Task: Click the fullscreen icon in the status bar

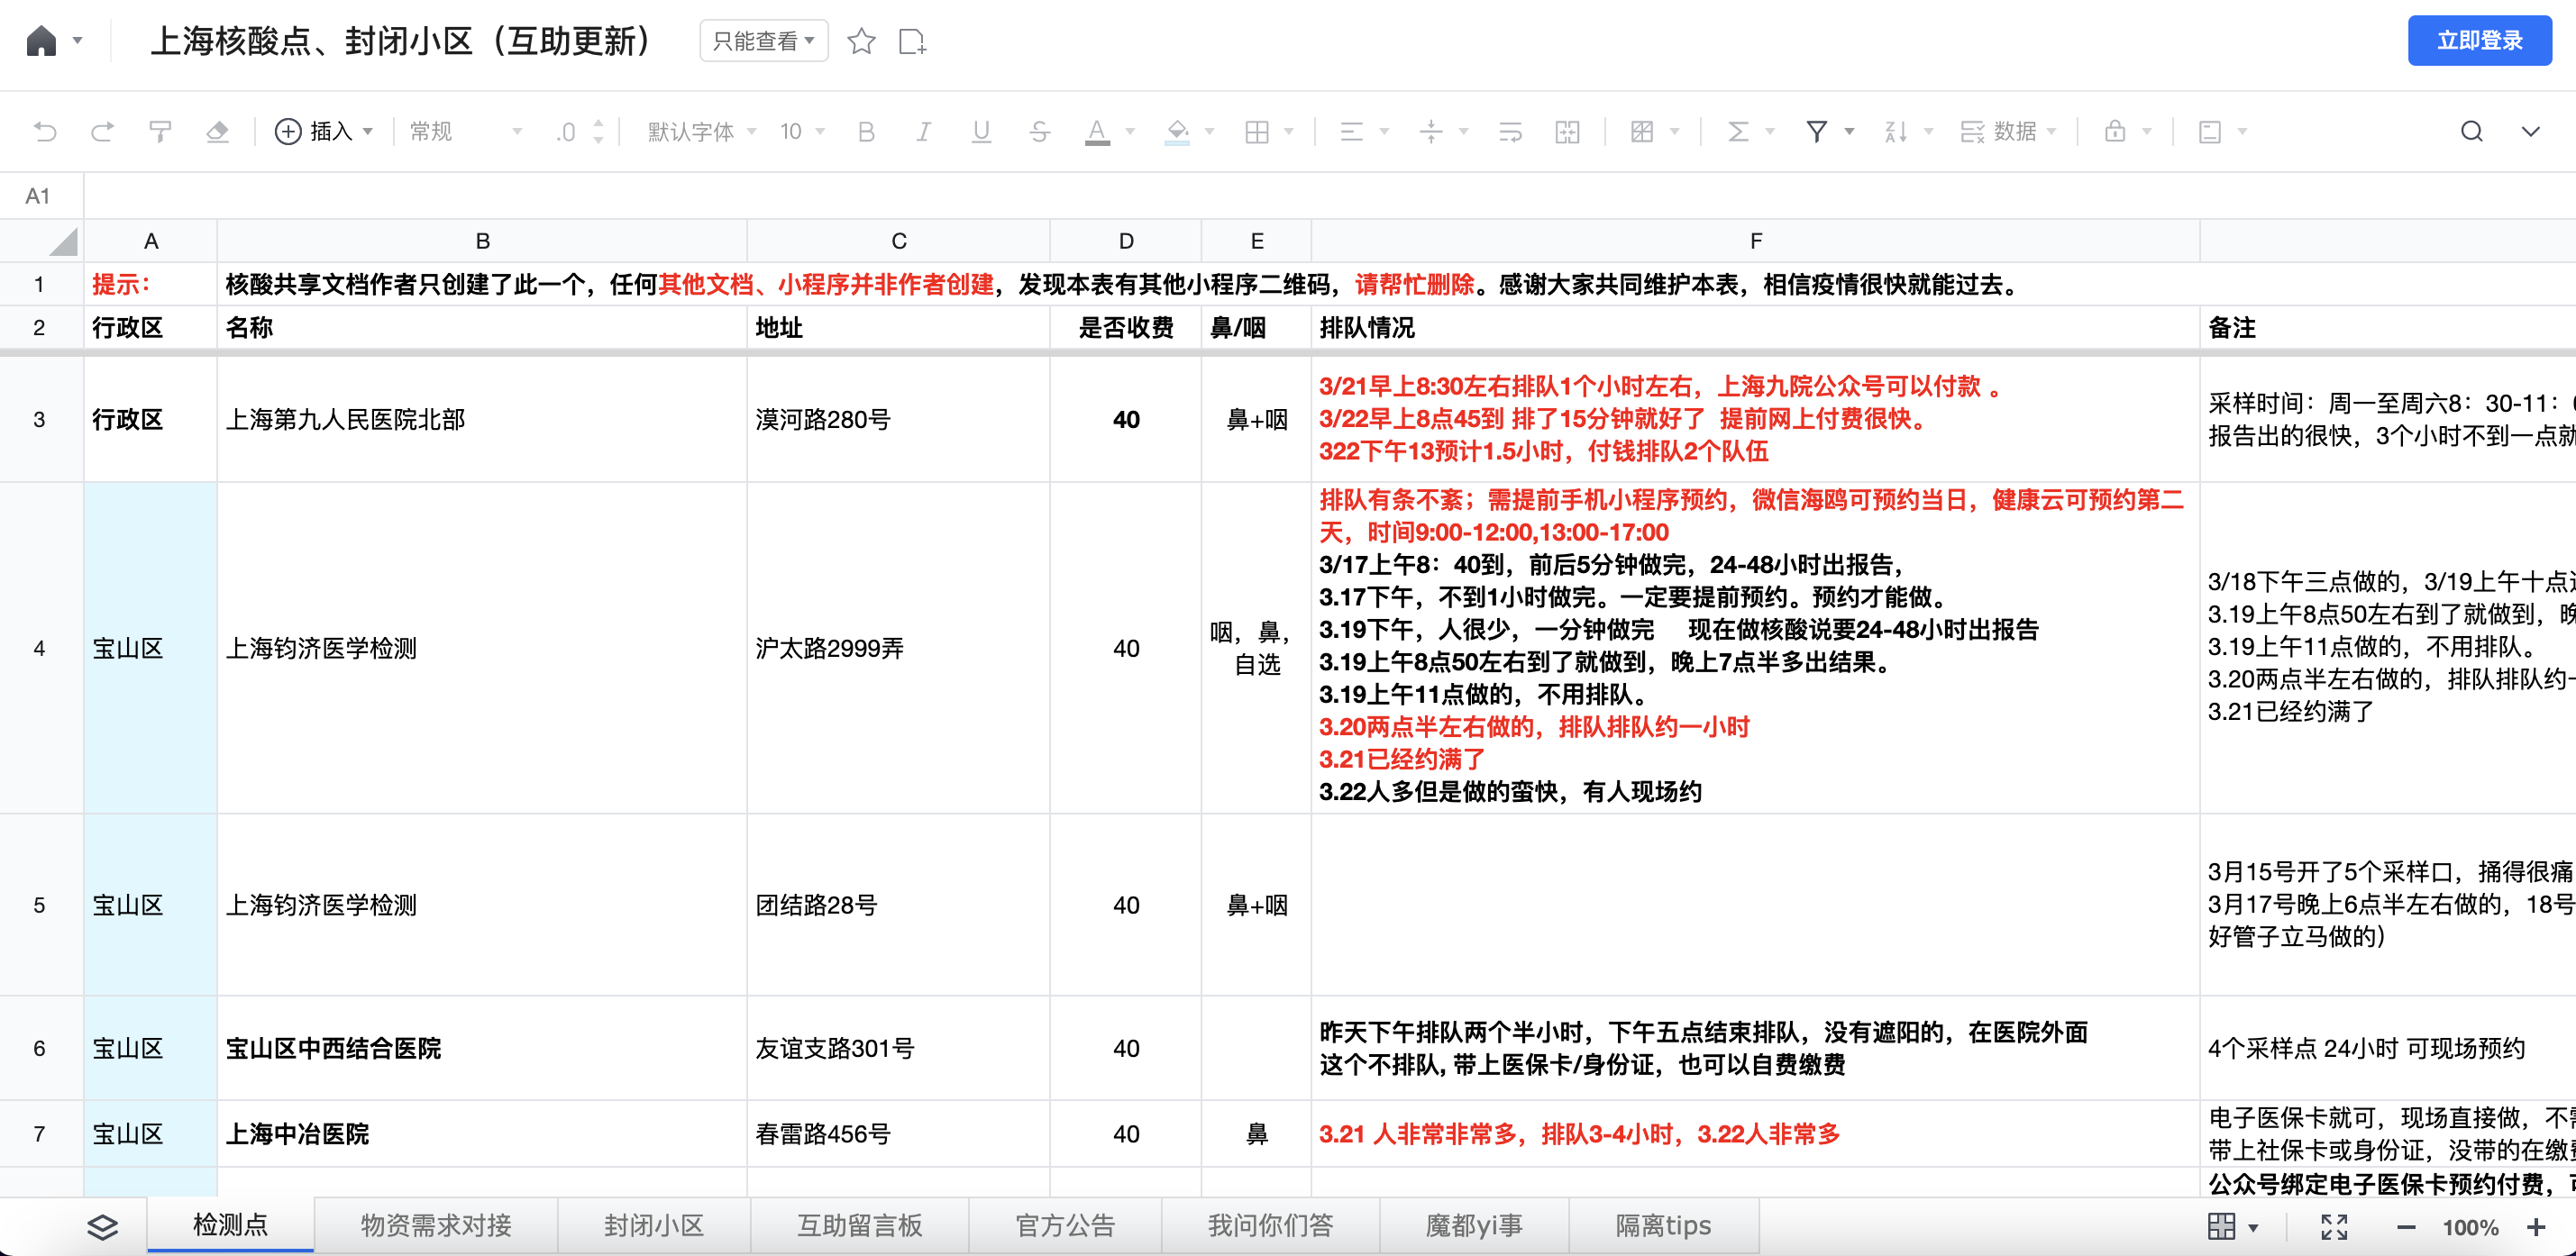Action: (2334, 1227)
